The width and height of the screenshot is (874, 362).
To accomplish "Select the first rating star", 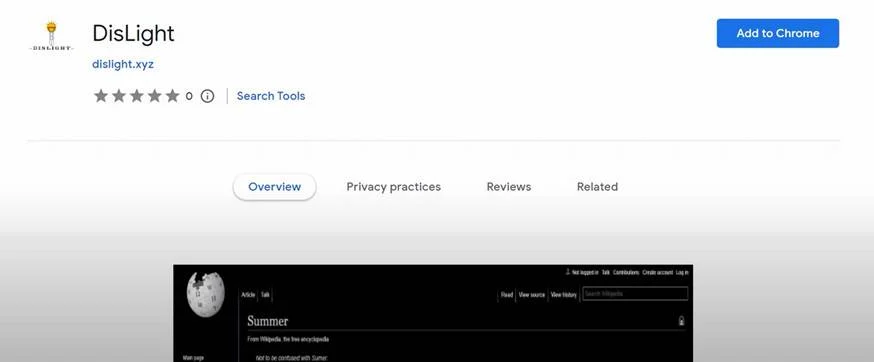I will [x=101, y=96].
